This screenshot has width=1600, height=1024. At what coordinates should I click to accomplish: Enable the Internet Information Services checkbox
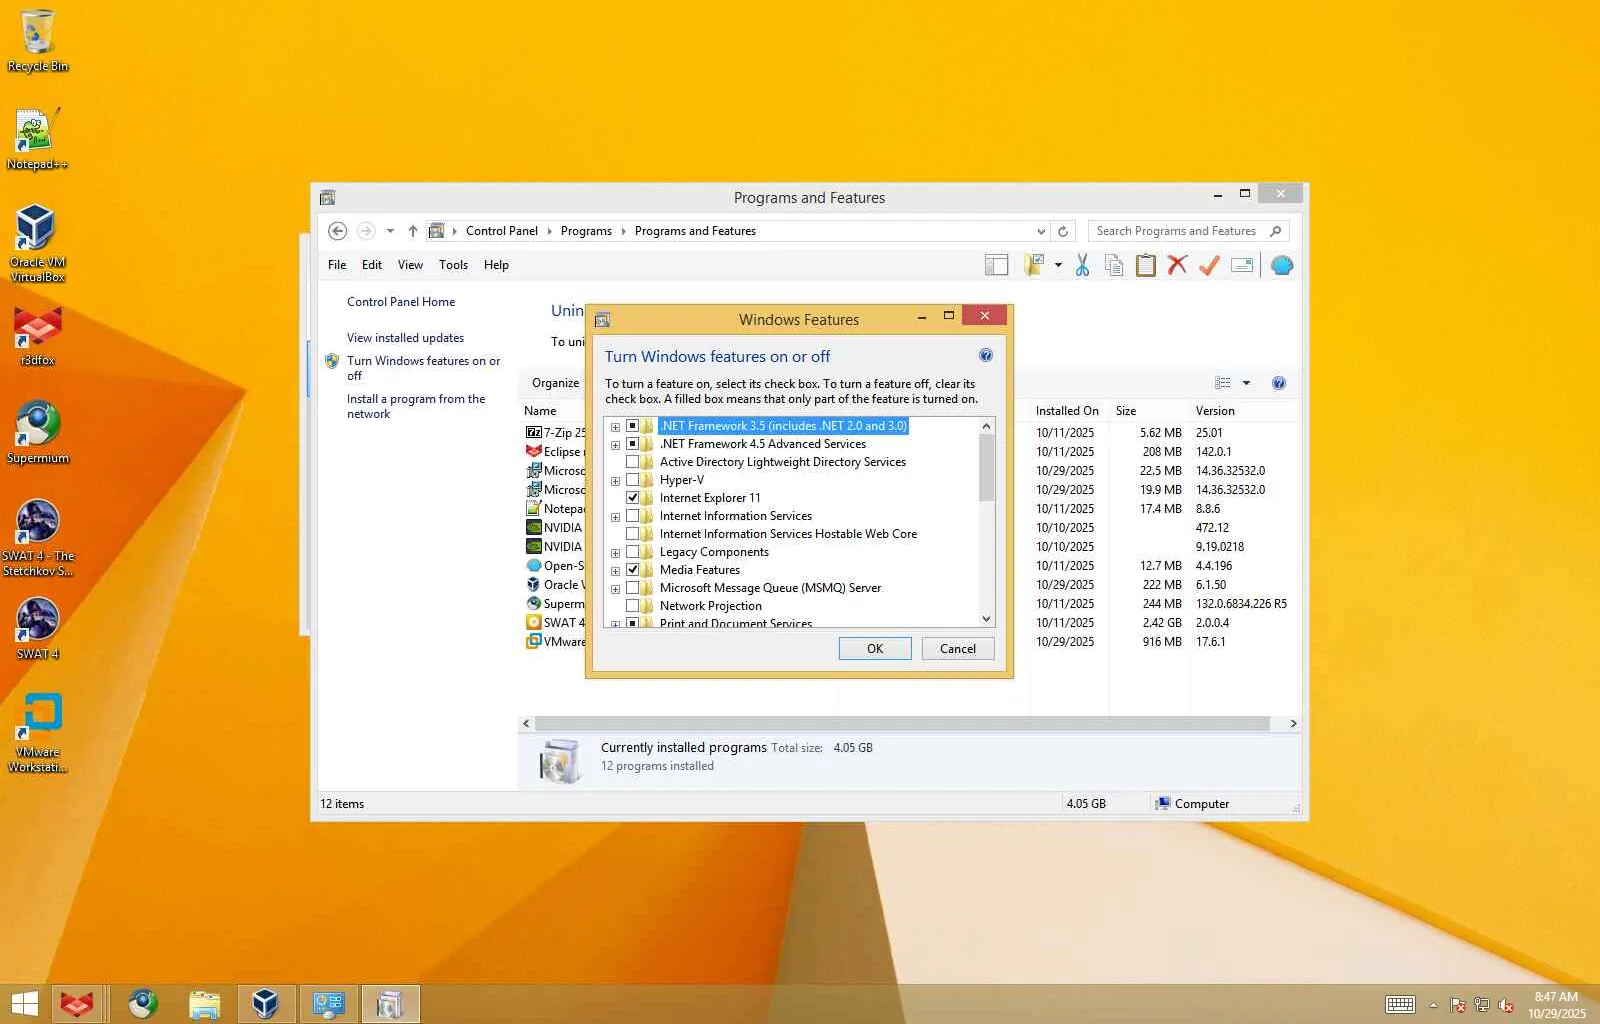632,516
